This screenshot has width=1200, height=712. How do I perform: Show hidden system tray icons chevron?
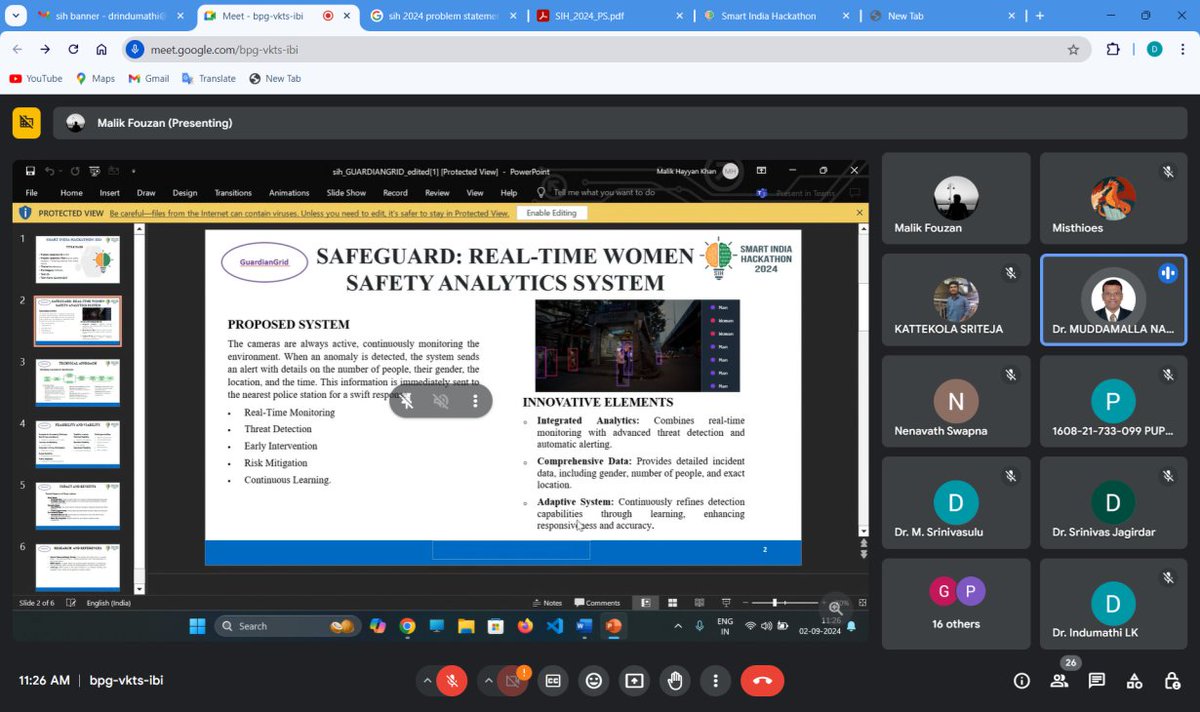678,626
